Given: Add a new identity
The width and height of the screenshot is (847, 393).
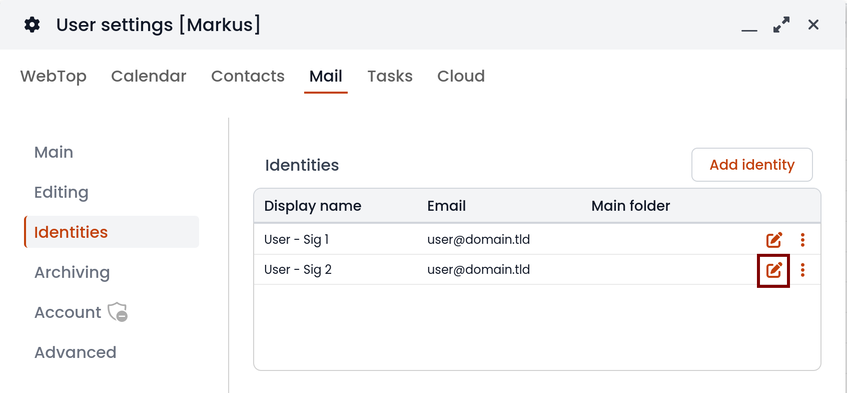Looking at the screenshot, I should pyautogui.click(x=752, y=165).
